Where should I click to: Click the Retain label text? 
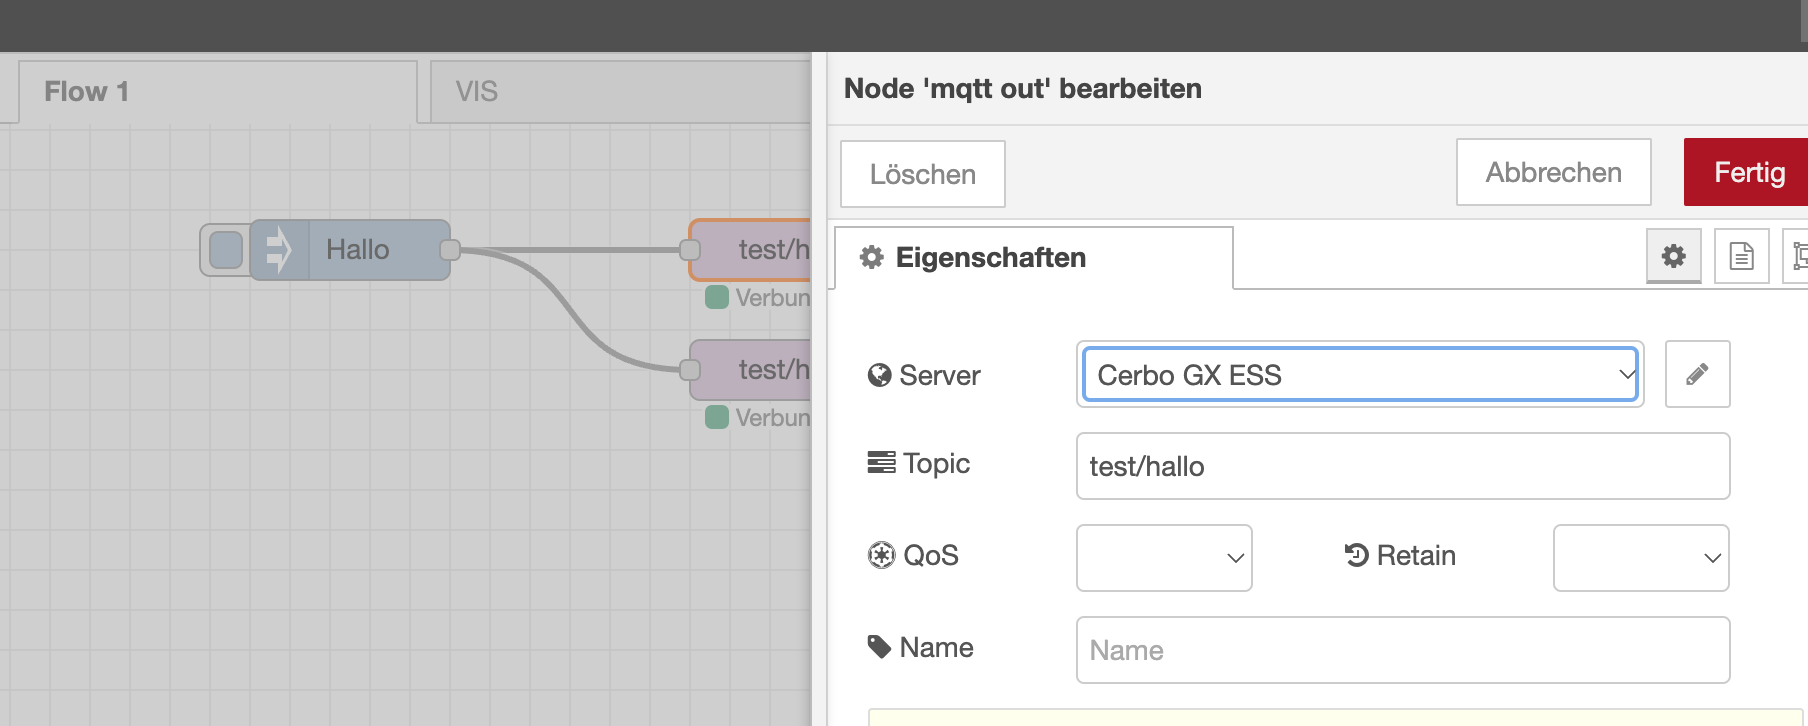pos(1416,555)
